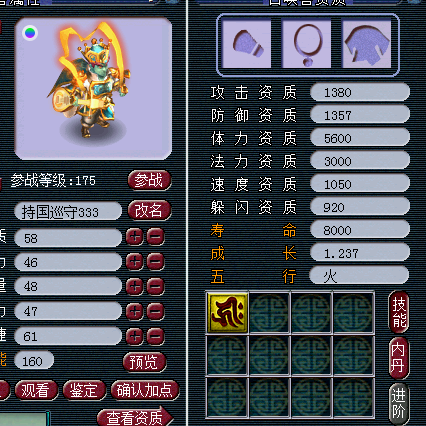Viewport: 426px width, 426px height.
Task: Click the 确认加点 button
Action: pos(145,390)
